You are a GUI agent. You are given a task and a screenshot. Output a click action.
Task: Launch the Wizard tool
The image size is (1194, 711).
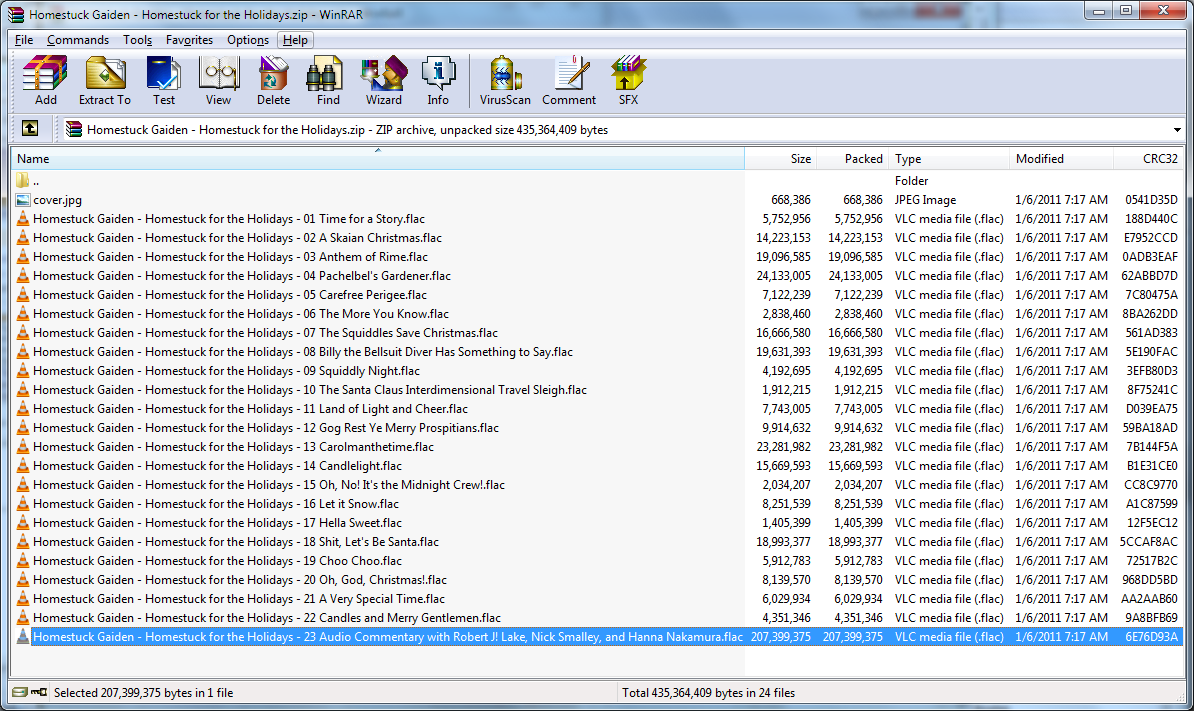383,80
